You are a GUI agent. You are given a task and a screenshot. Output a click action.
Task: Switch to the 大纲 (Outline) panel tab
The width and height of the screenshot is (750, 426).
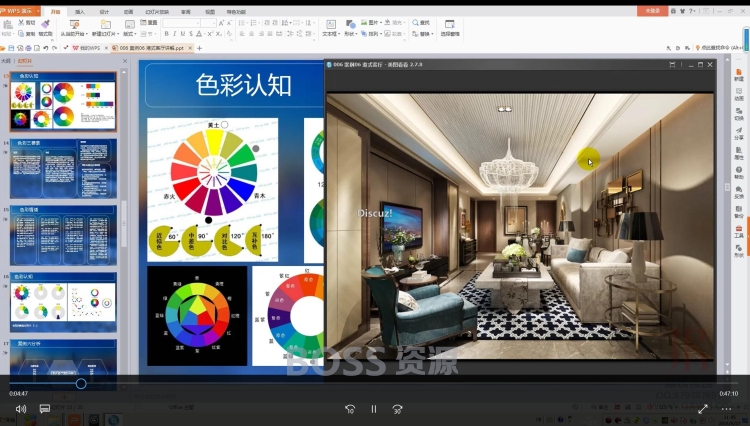click(x=6, y=61)
